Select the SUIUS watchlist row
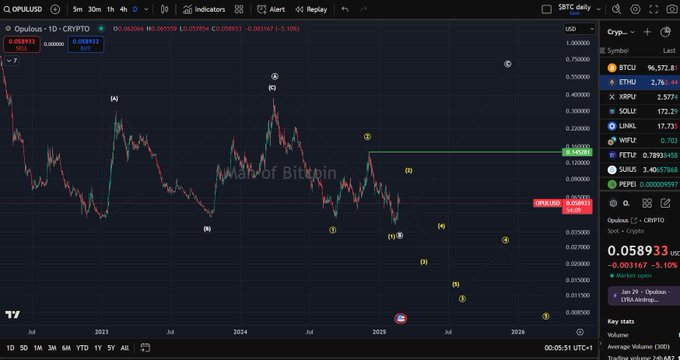The image size is (680, 360). (x=640, y=170)
